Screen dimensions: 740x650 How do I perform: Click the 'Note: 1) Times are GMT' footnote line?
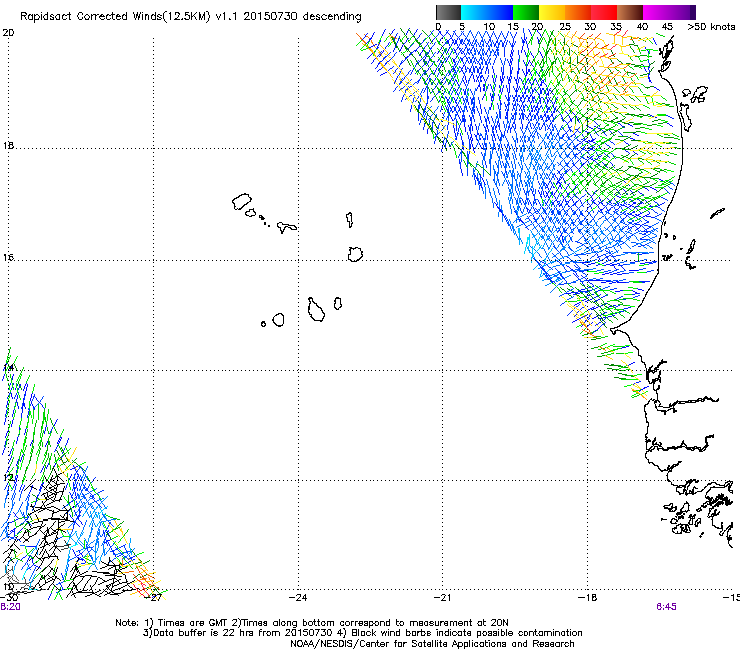coord(312,623)
